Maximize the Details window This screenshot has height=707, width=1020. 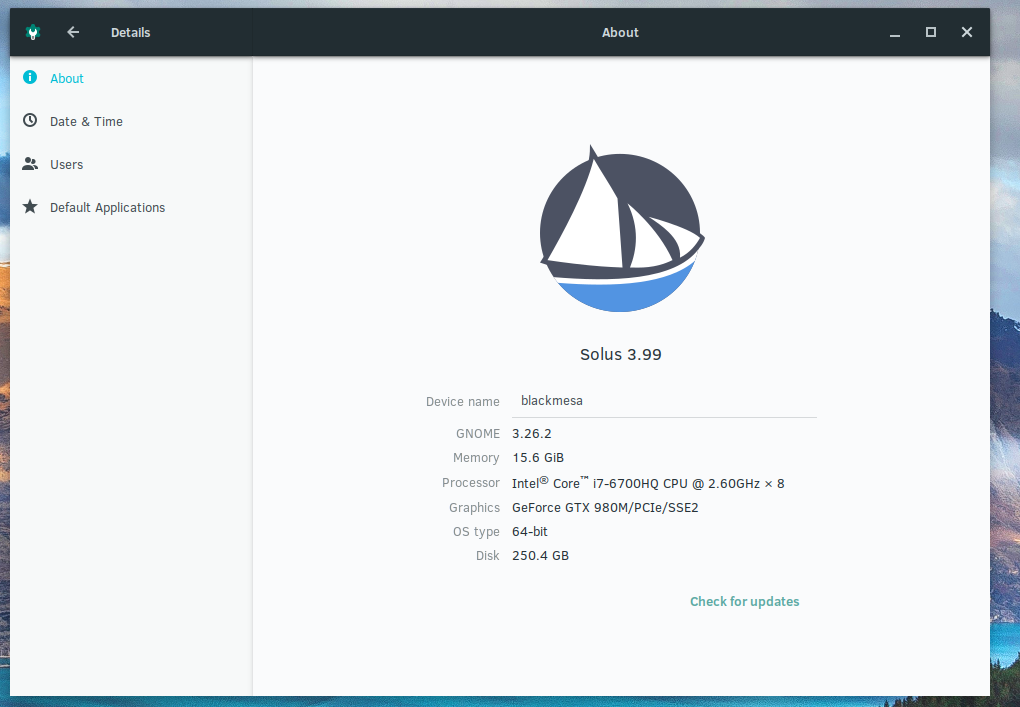click(x=931, y=32)
